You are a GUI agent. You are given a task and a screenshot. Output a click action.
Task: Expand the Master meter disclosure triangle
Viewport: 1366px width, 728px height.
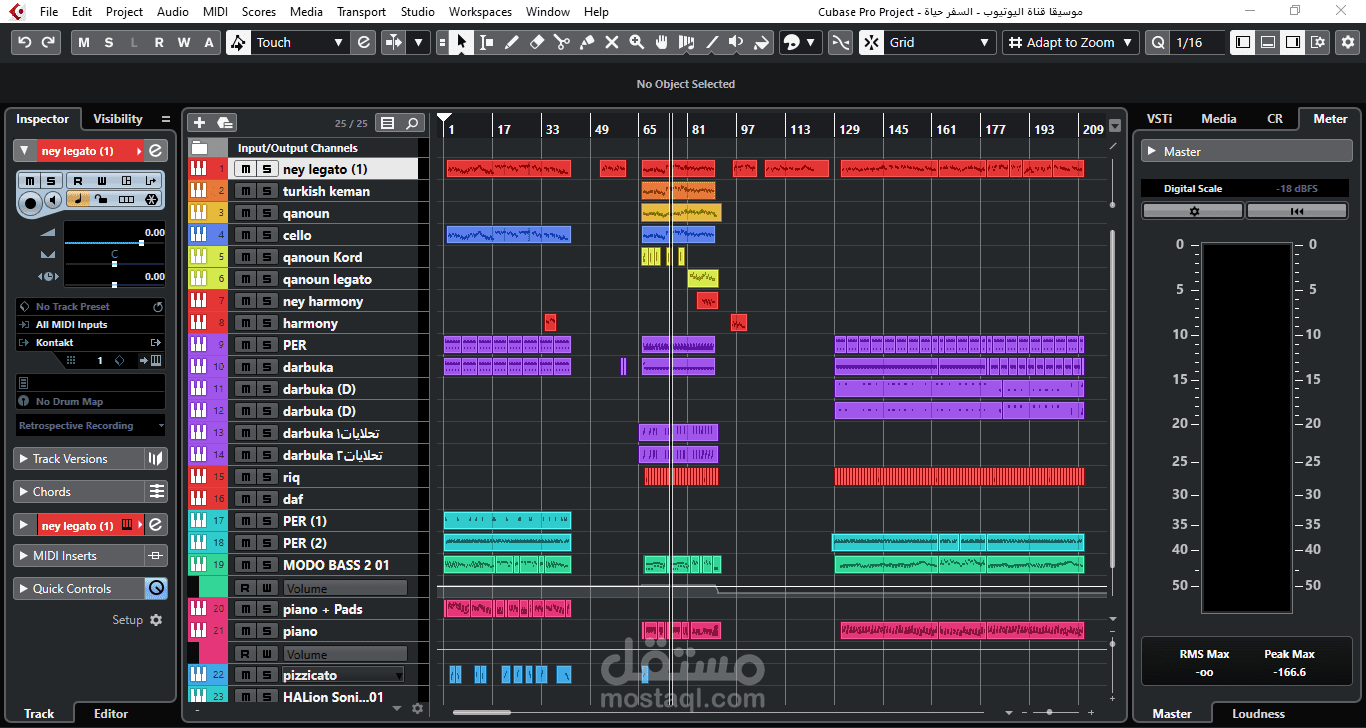pyautogui.click(x=1153, y=152)
